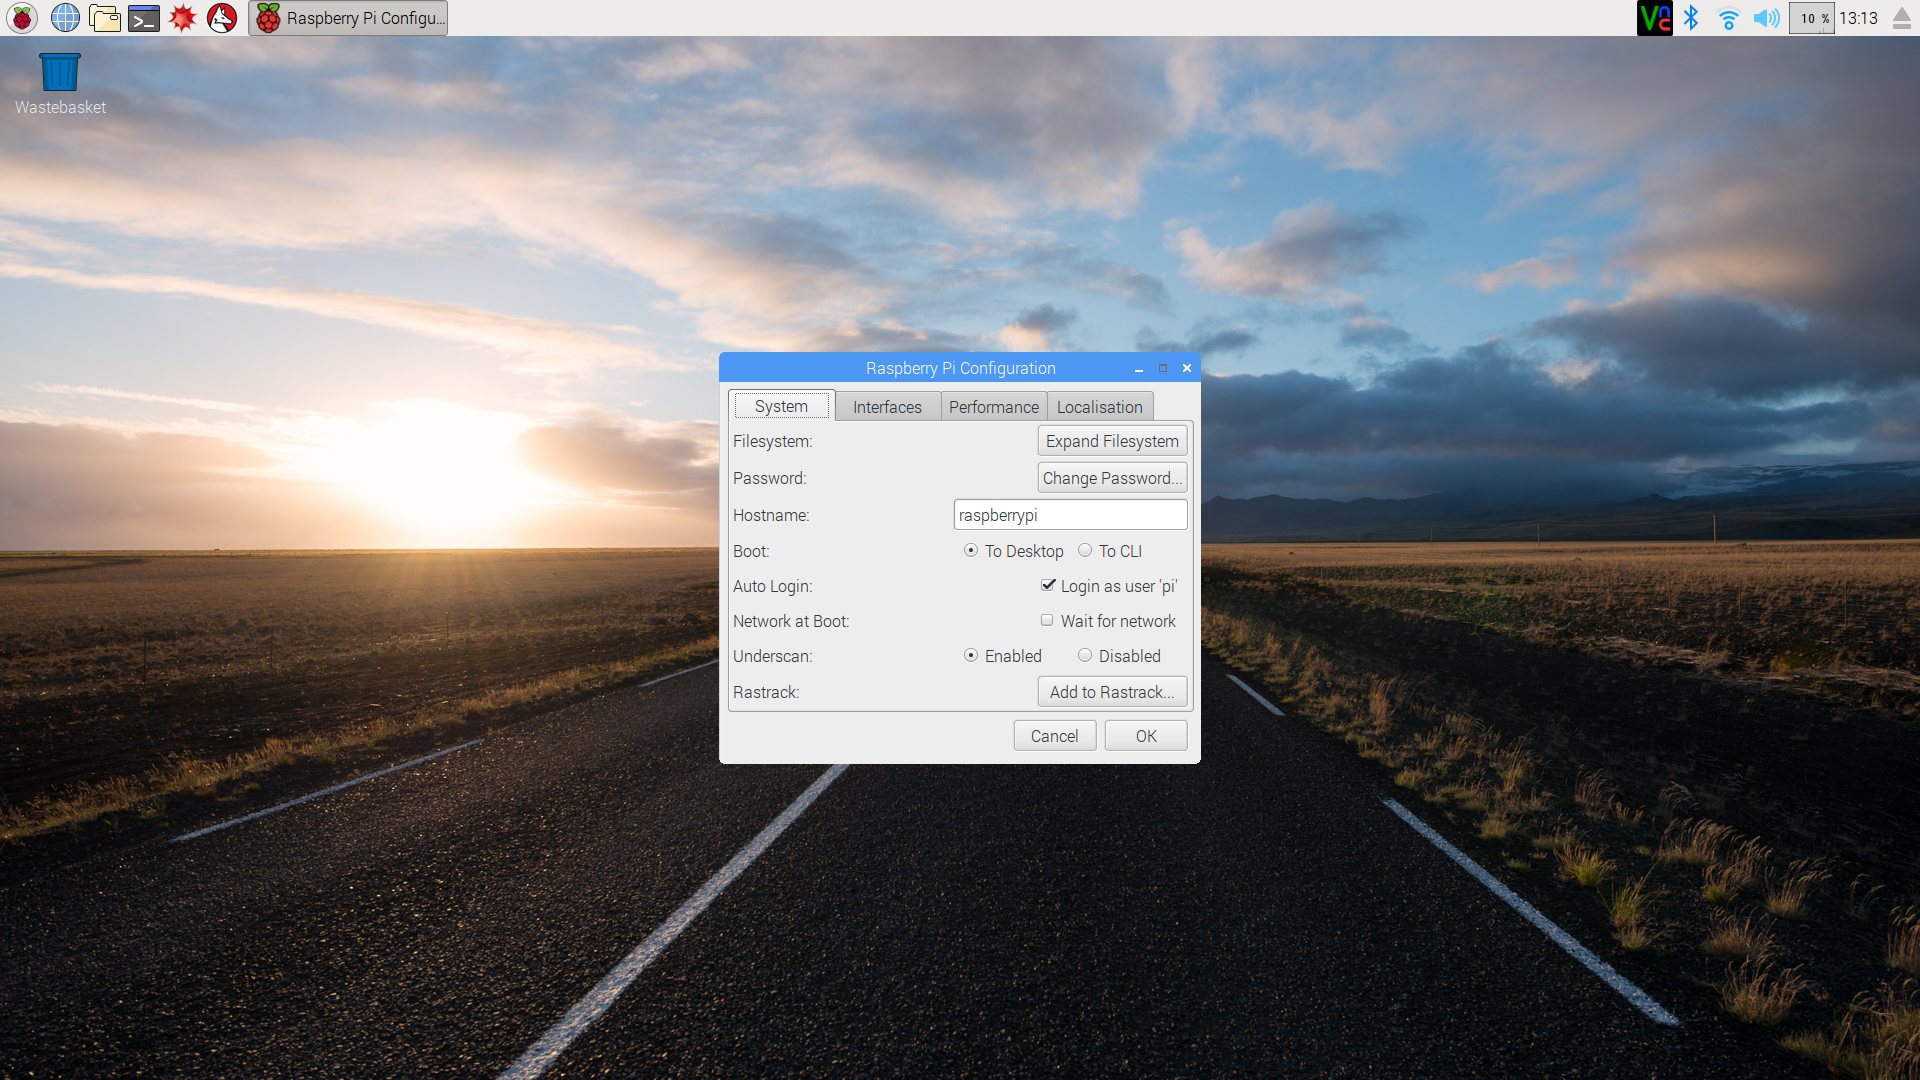Open the Raspberry Pi main menu
The height and width of the screenshot is (1080, 1920).
(22, 18)
